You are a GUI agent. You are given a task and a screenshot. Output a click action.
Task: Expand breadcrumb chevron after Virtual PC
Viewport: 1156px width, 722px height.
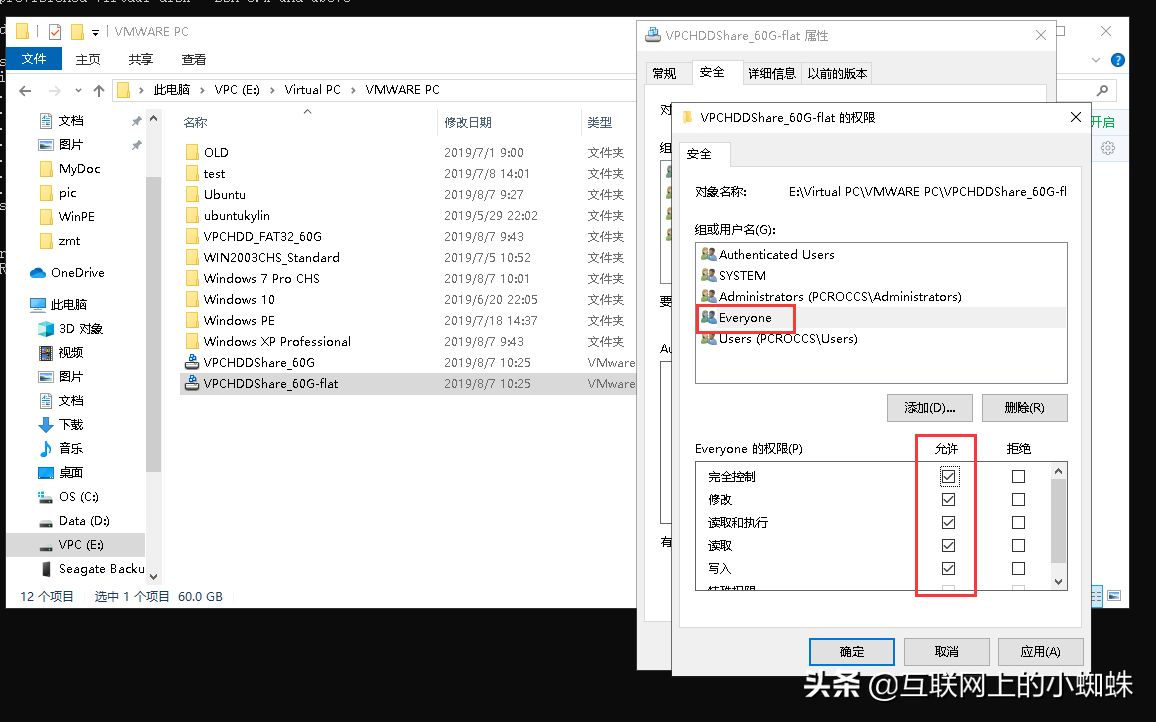point(353,90)
